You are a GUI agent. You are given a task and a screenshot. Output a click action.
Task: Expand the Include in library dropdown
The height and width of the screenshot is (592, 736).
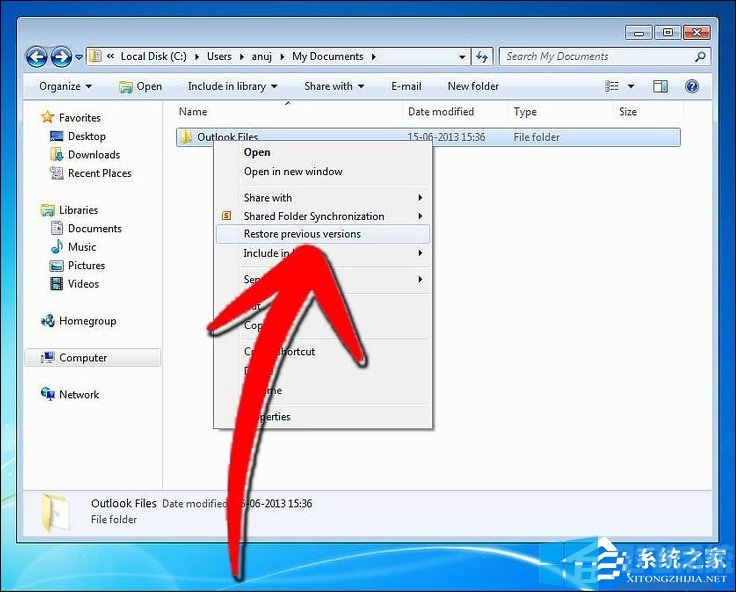[x=232, y=87]
